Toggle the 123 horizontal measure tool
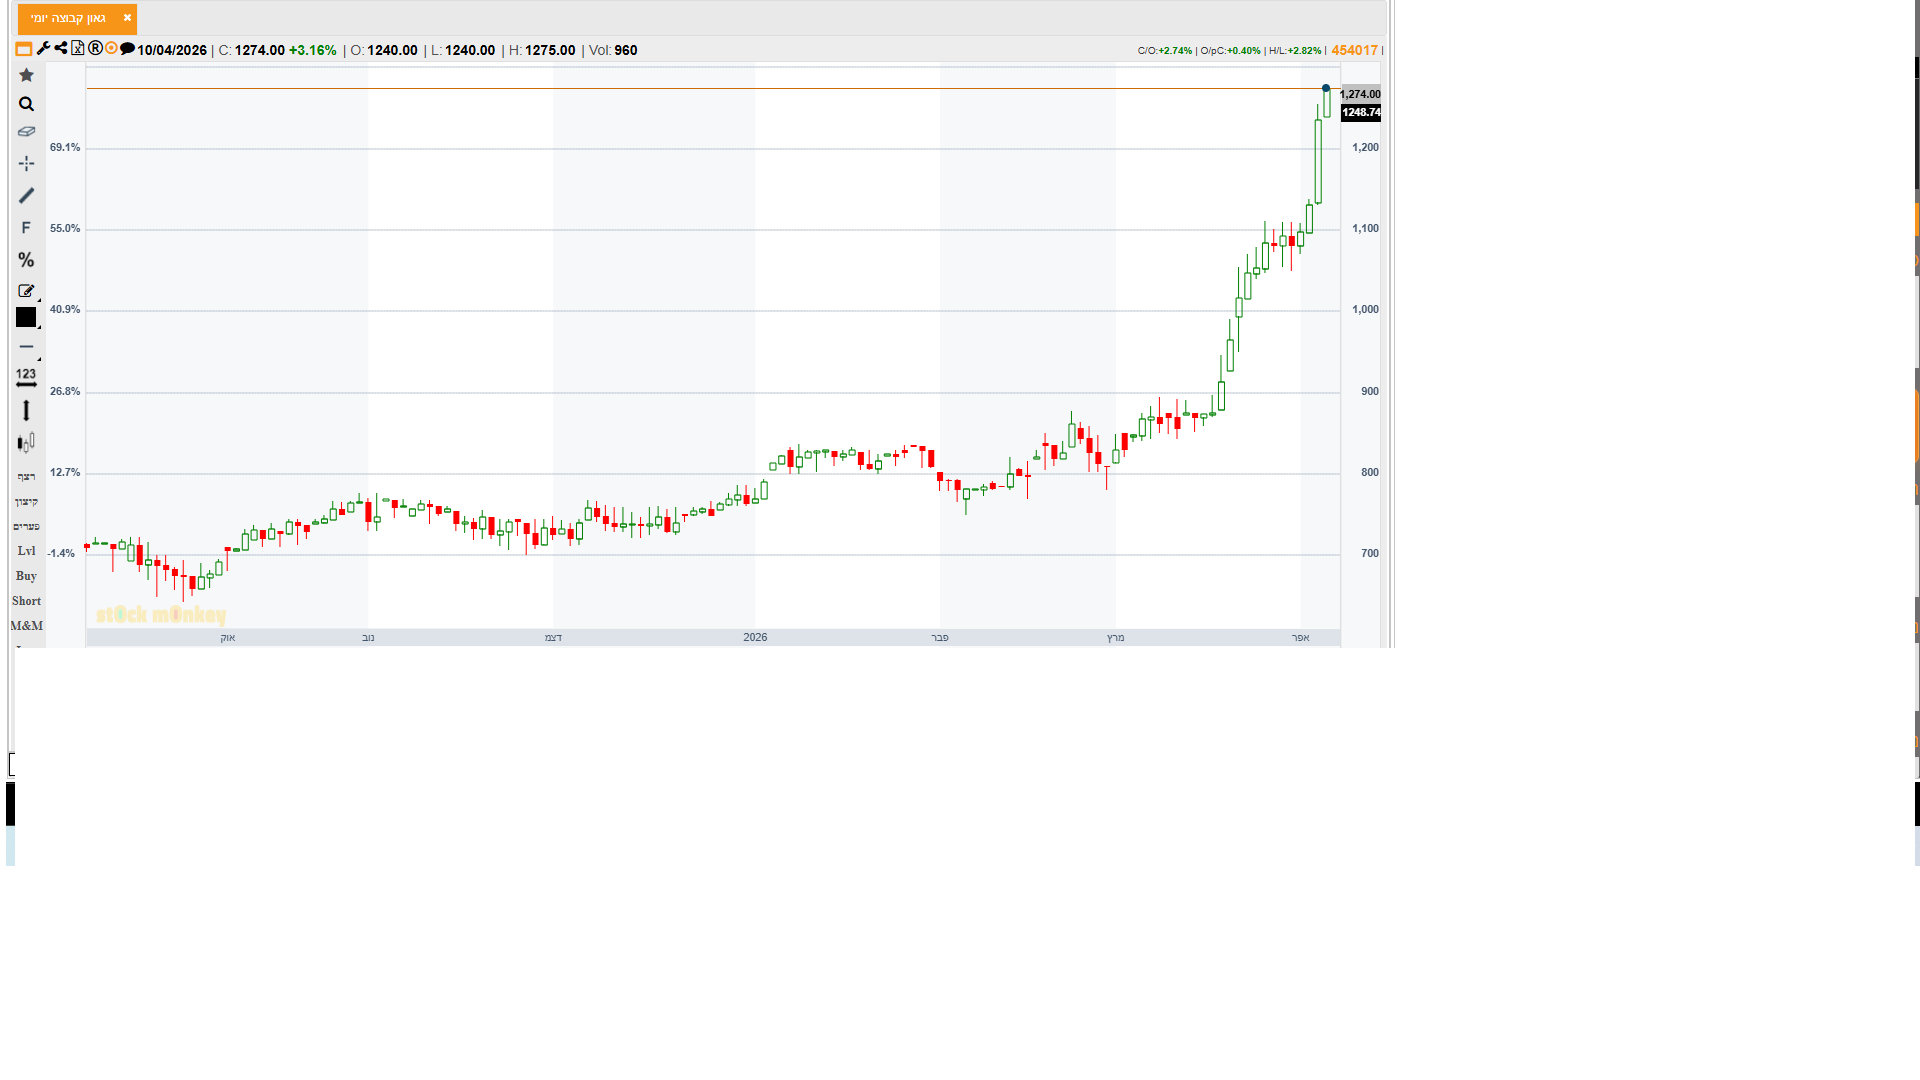The width and height of the screenshot is (1920, 1080). click(x=26, y=377)
